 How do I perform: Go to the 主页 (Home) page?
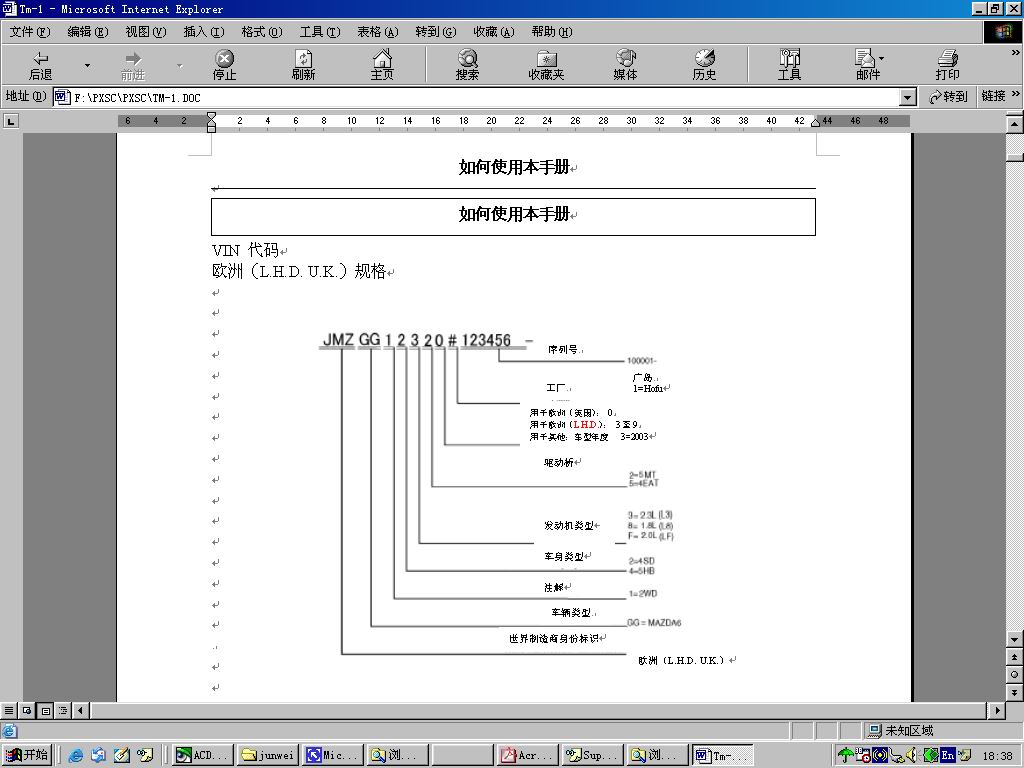tap(382, 65)
